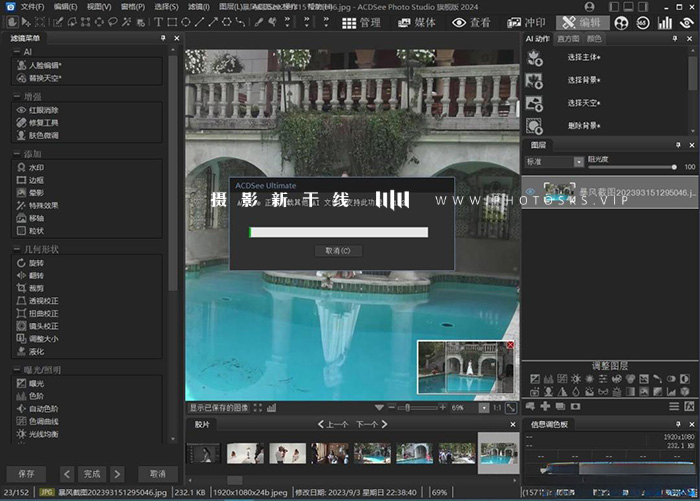
Task: Open the zoom percentage dropdown next to 69%
Action: [483, 408]
